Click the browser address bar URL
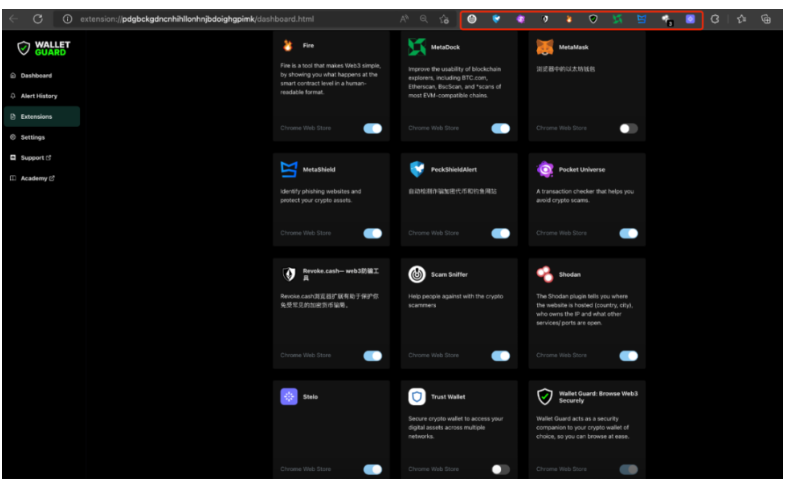 pyautogui.click(x=197, y=19)
